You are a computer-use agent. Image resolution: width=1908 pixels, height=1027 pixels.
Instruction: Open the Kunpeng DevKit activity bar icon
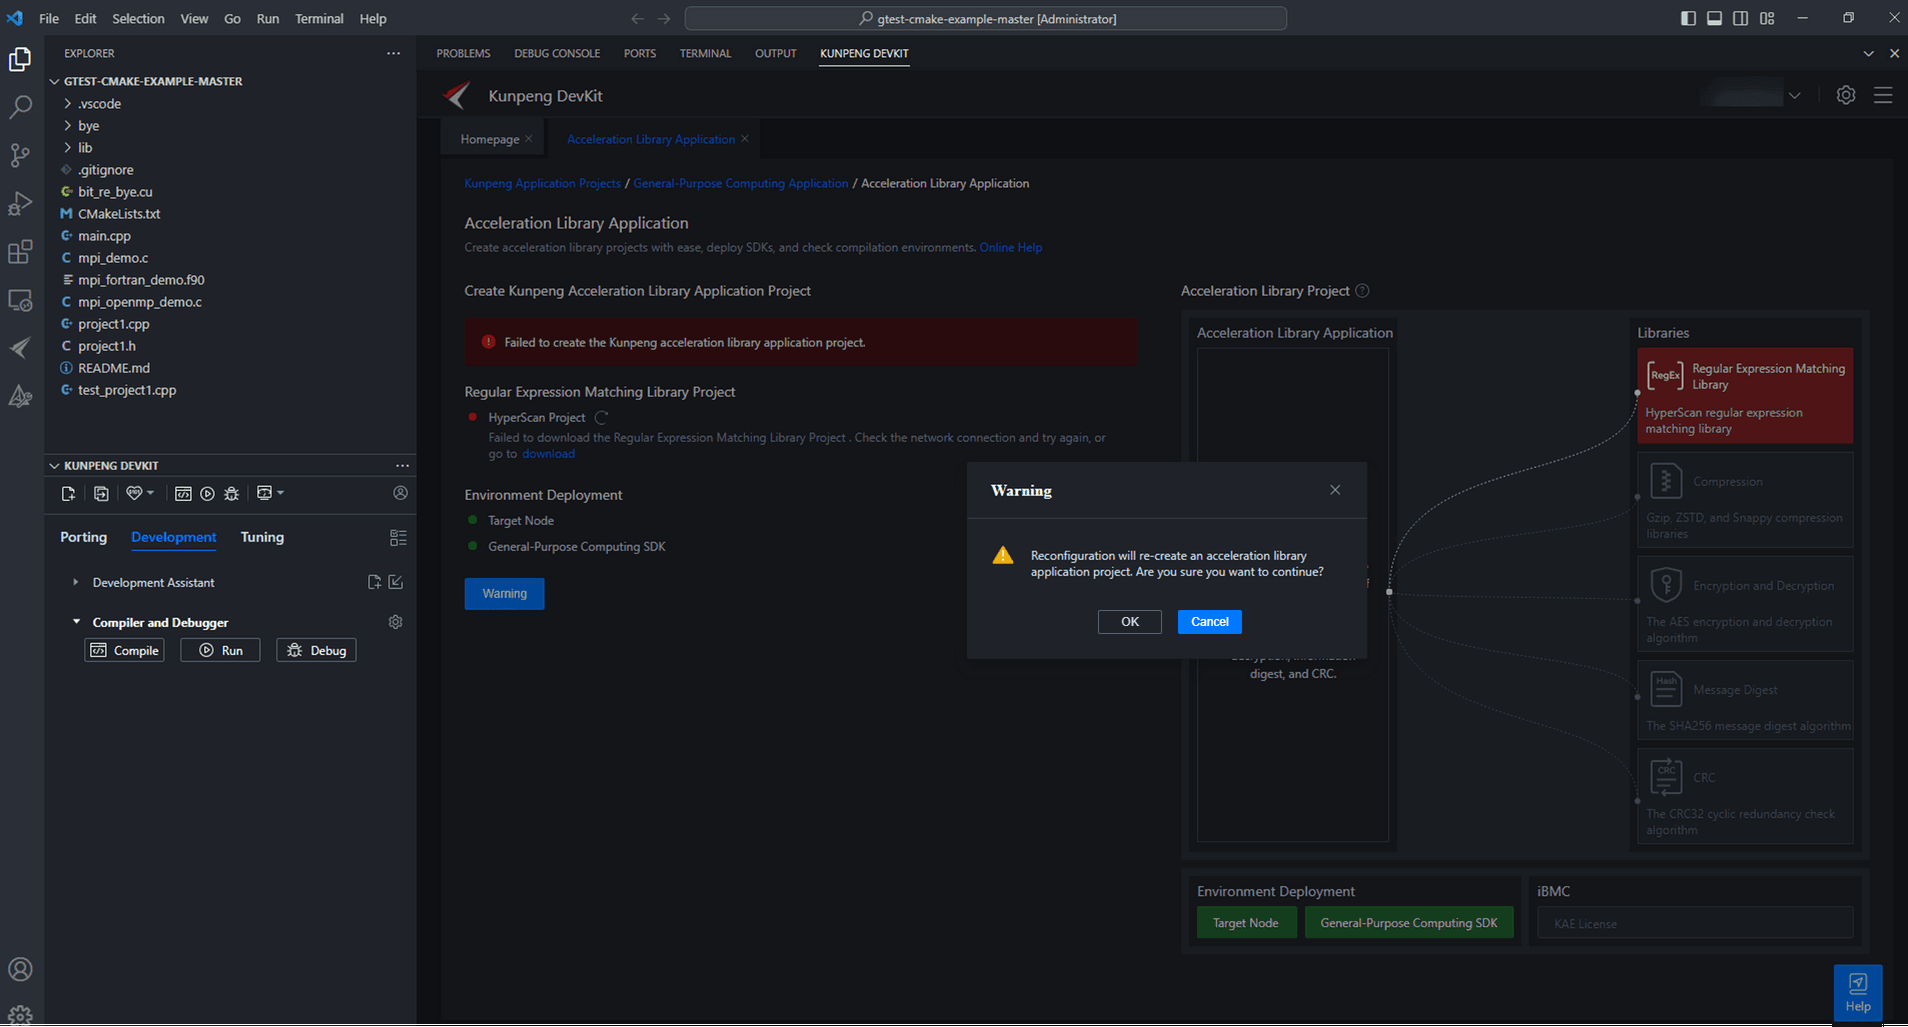coord(20,348)
